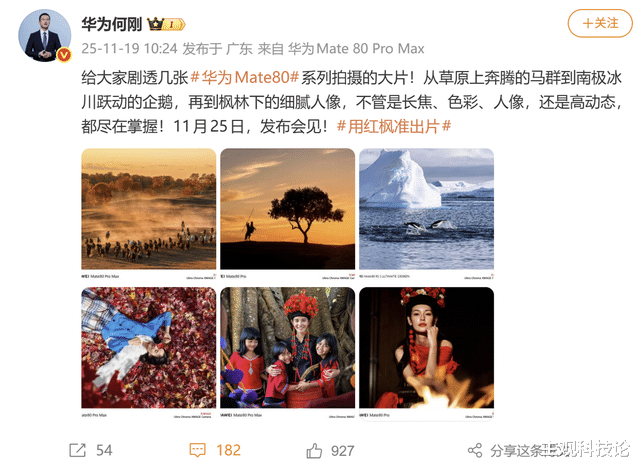Follow the user with +关注 button
The image size is (640, 470).
[600, 23]
